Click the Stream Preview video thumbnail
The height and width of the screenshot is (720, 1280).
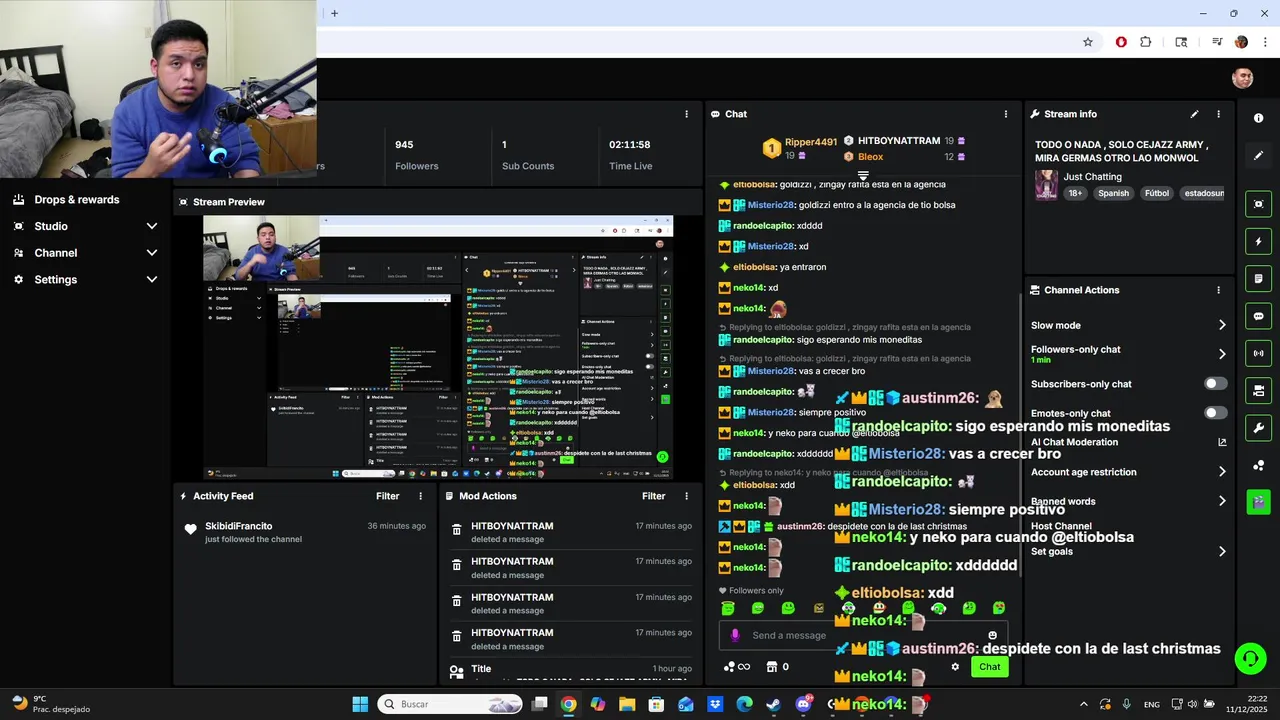(x=438, y=347)
